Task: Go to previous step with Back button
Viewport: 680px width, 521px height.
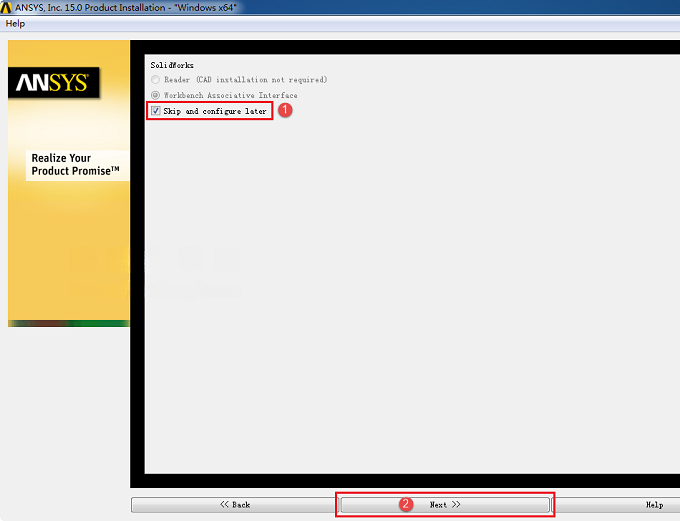Action: pyautogui.click(x=235, y=505)
